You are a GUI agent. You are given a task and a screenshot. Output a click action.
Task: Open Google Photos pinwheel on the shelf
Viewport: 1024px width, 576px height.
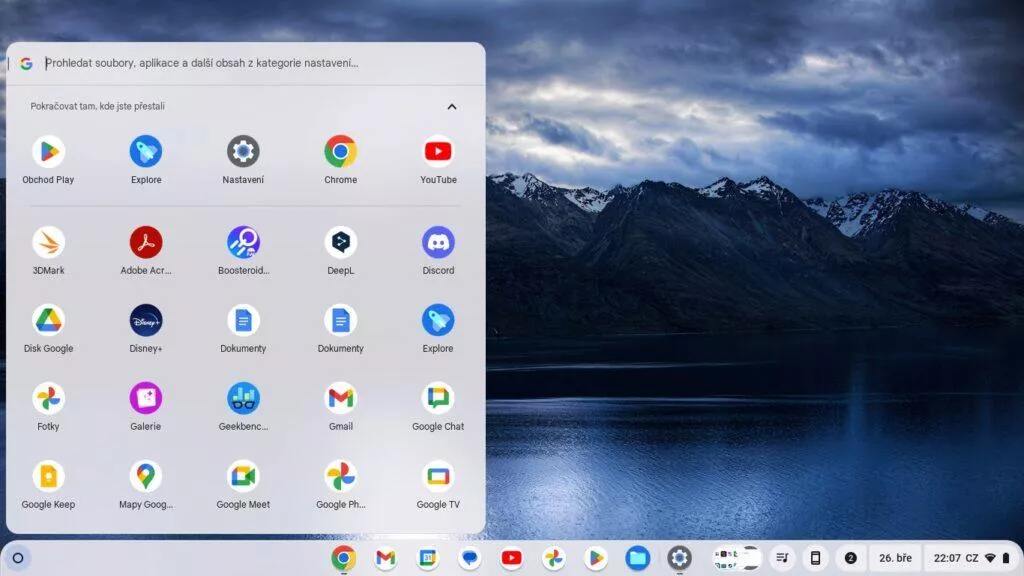(554, 558)
